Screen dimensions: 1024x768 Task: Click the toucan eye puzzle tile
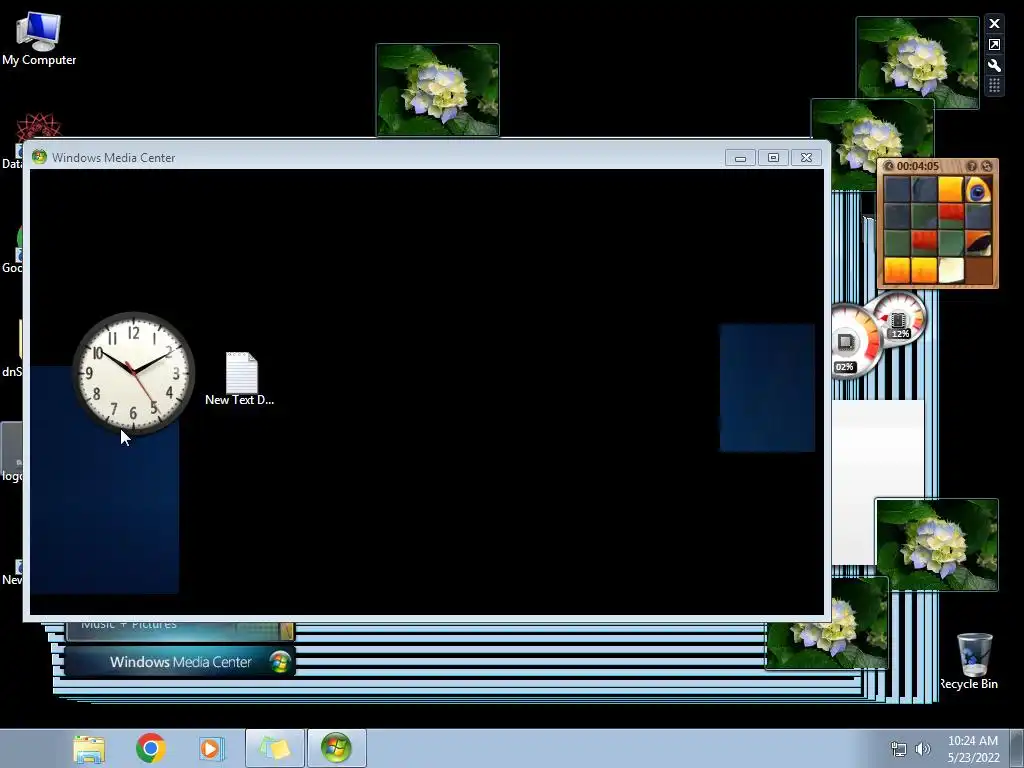(x=978, y=190)
